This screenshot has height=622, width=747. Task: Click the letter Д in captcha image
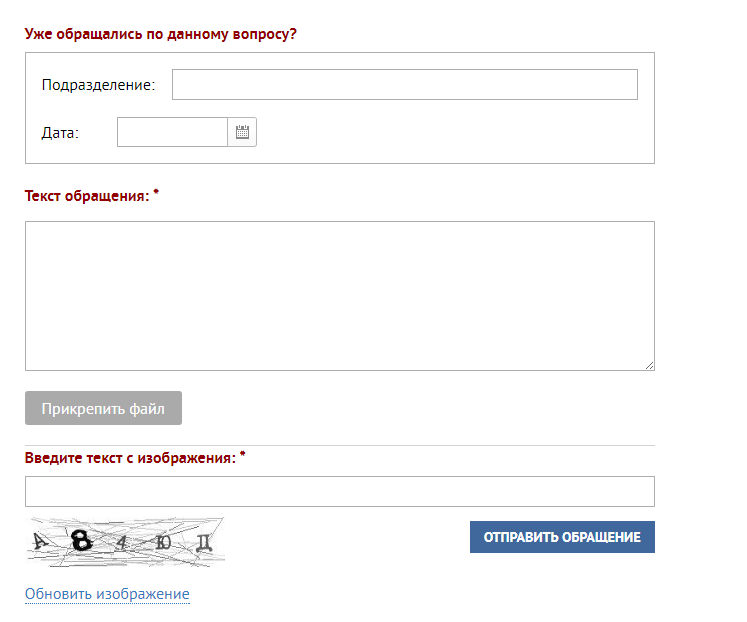point(204,542)
